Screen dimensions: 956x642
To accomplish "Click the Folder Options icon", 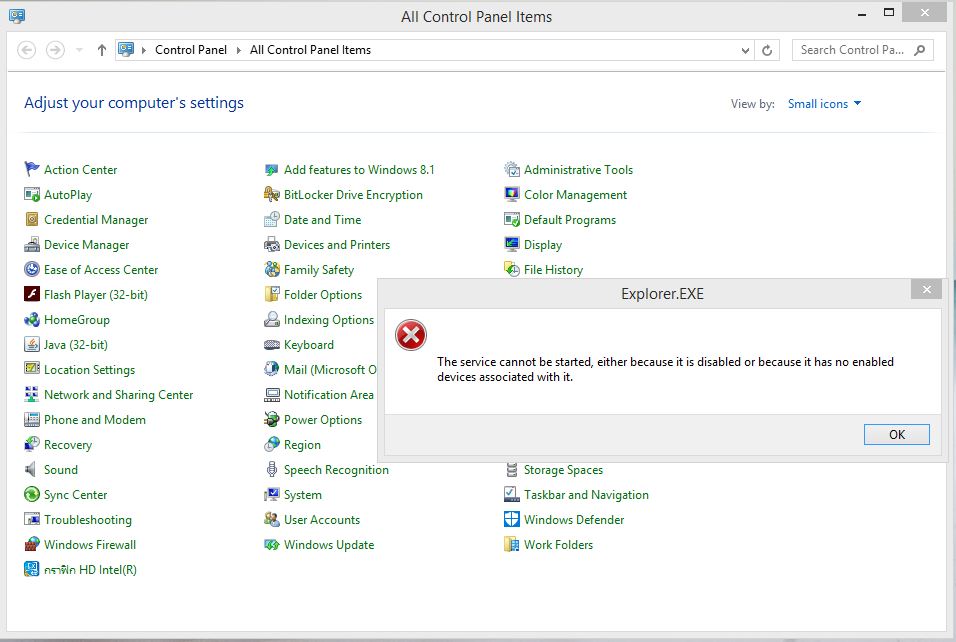I will (x=272, y=294).
